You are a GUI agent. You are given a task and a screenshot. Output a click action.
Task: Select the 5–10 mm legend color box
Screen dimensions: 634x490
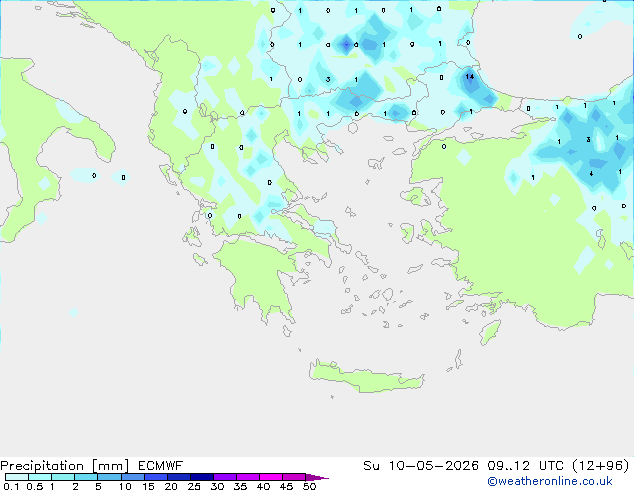[x=109, y=477]
